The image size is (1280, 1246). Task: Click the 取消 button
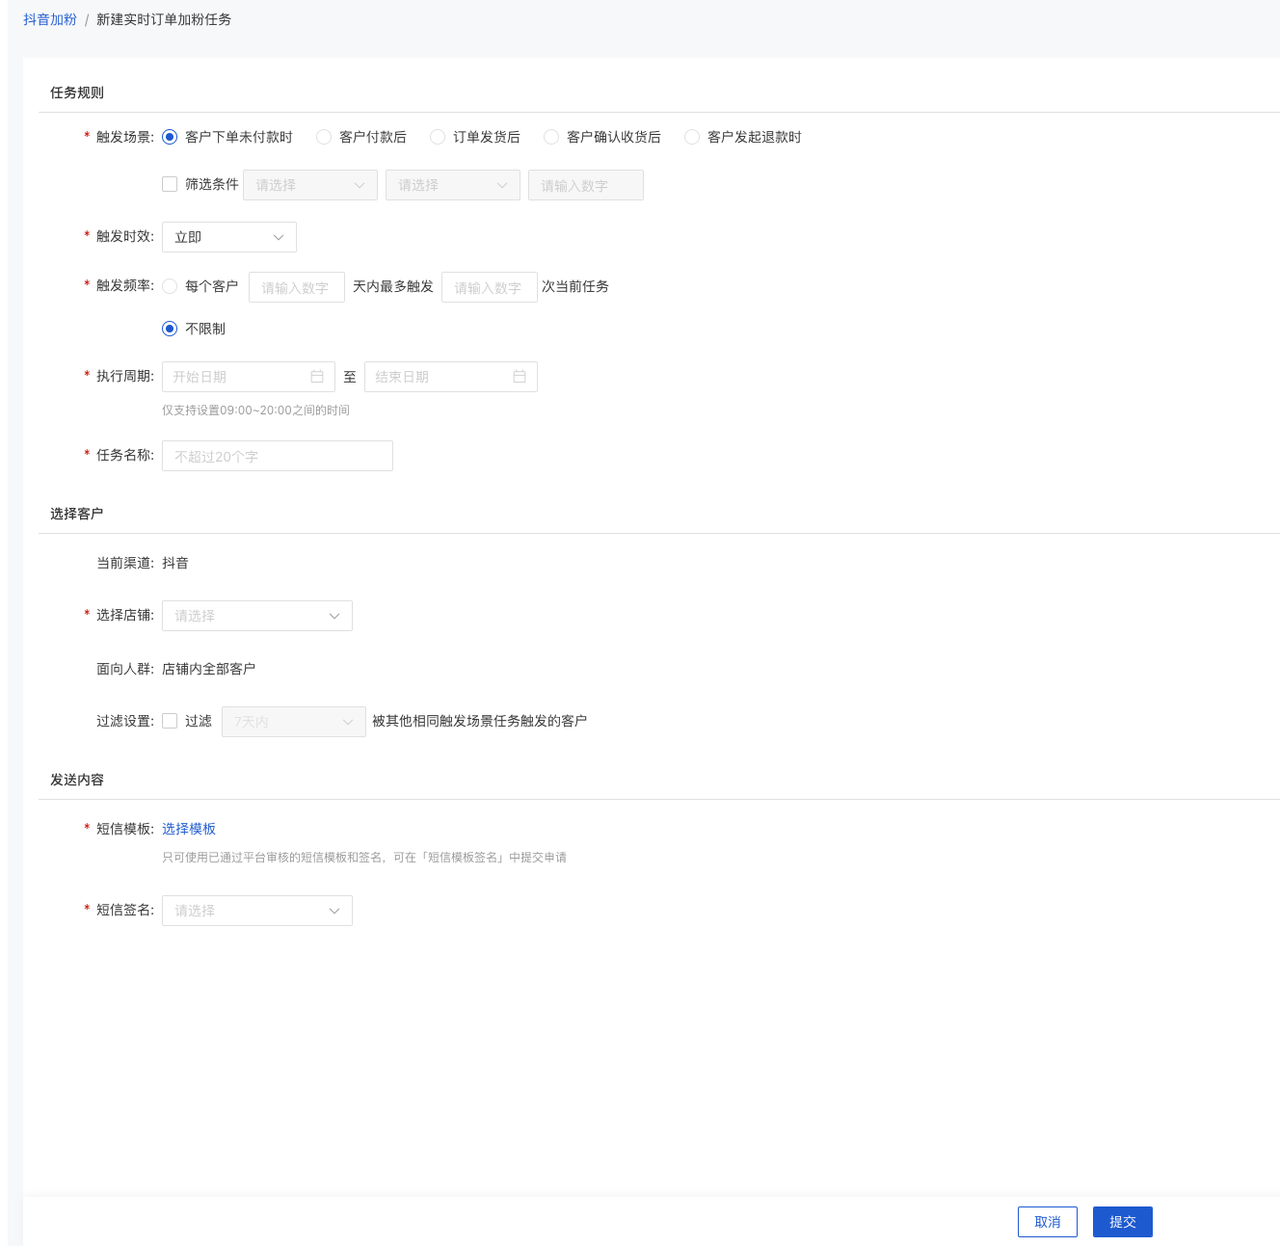point(1047,1222)
